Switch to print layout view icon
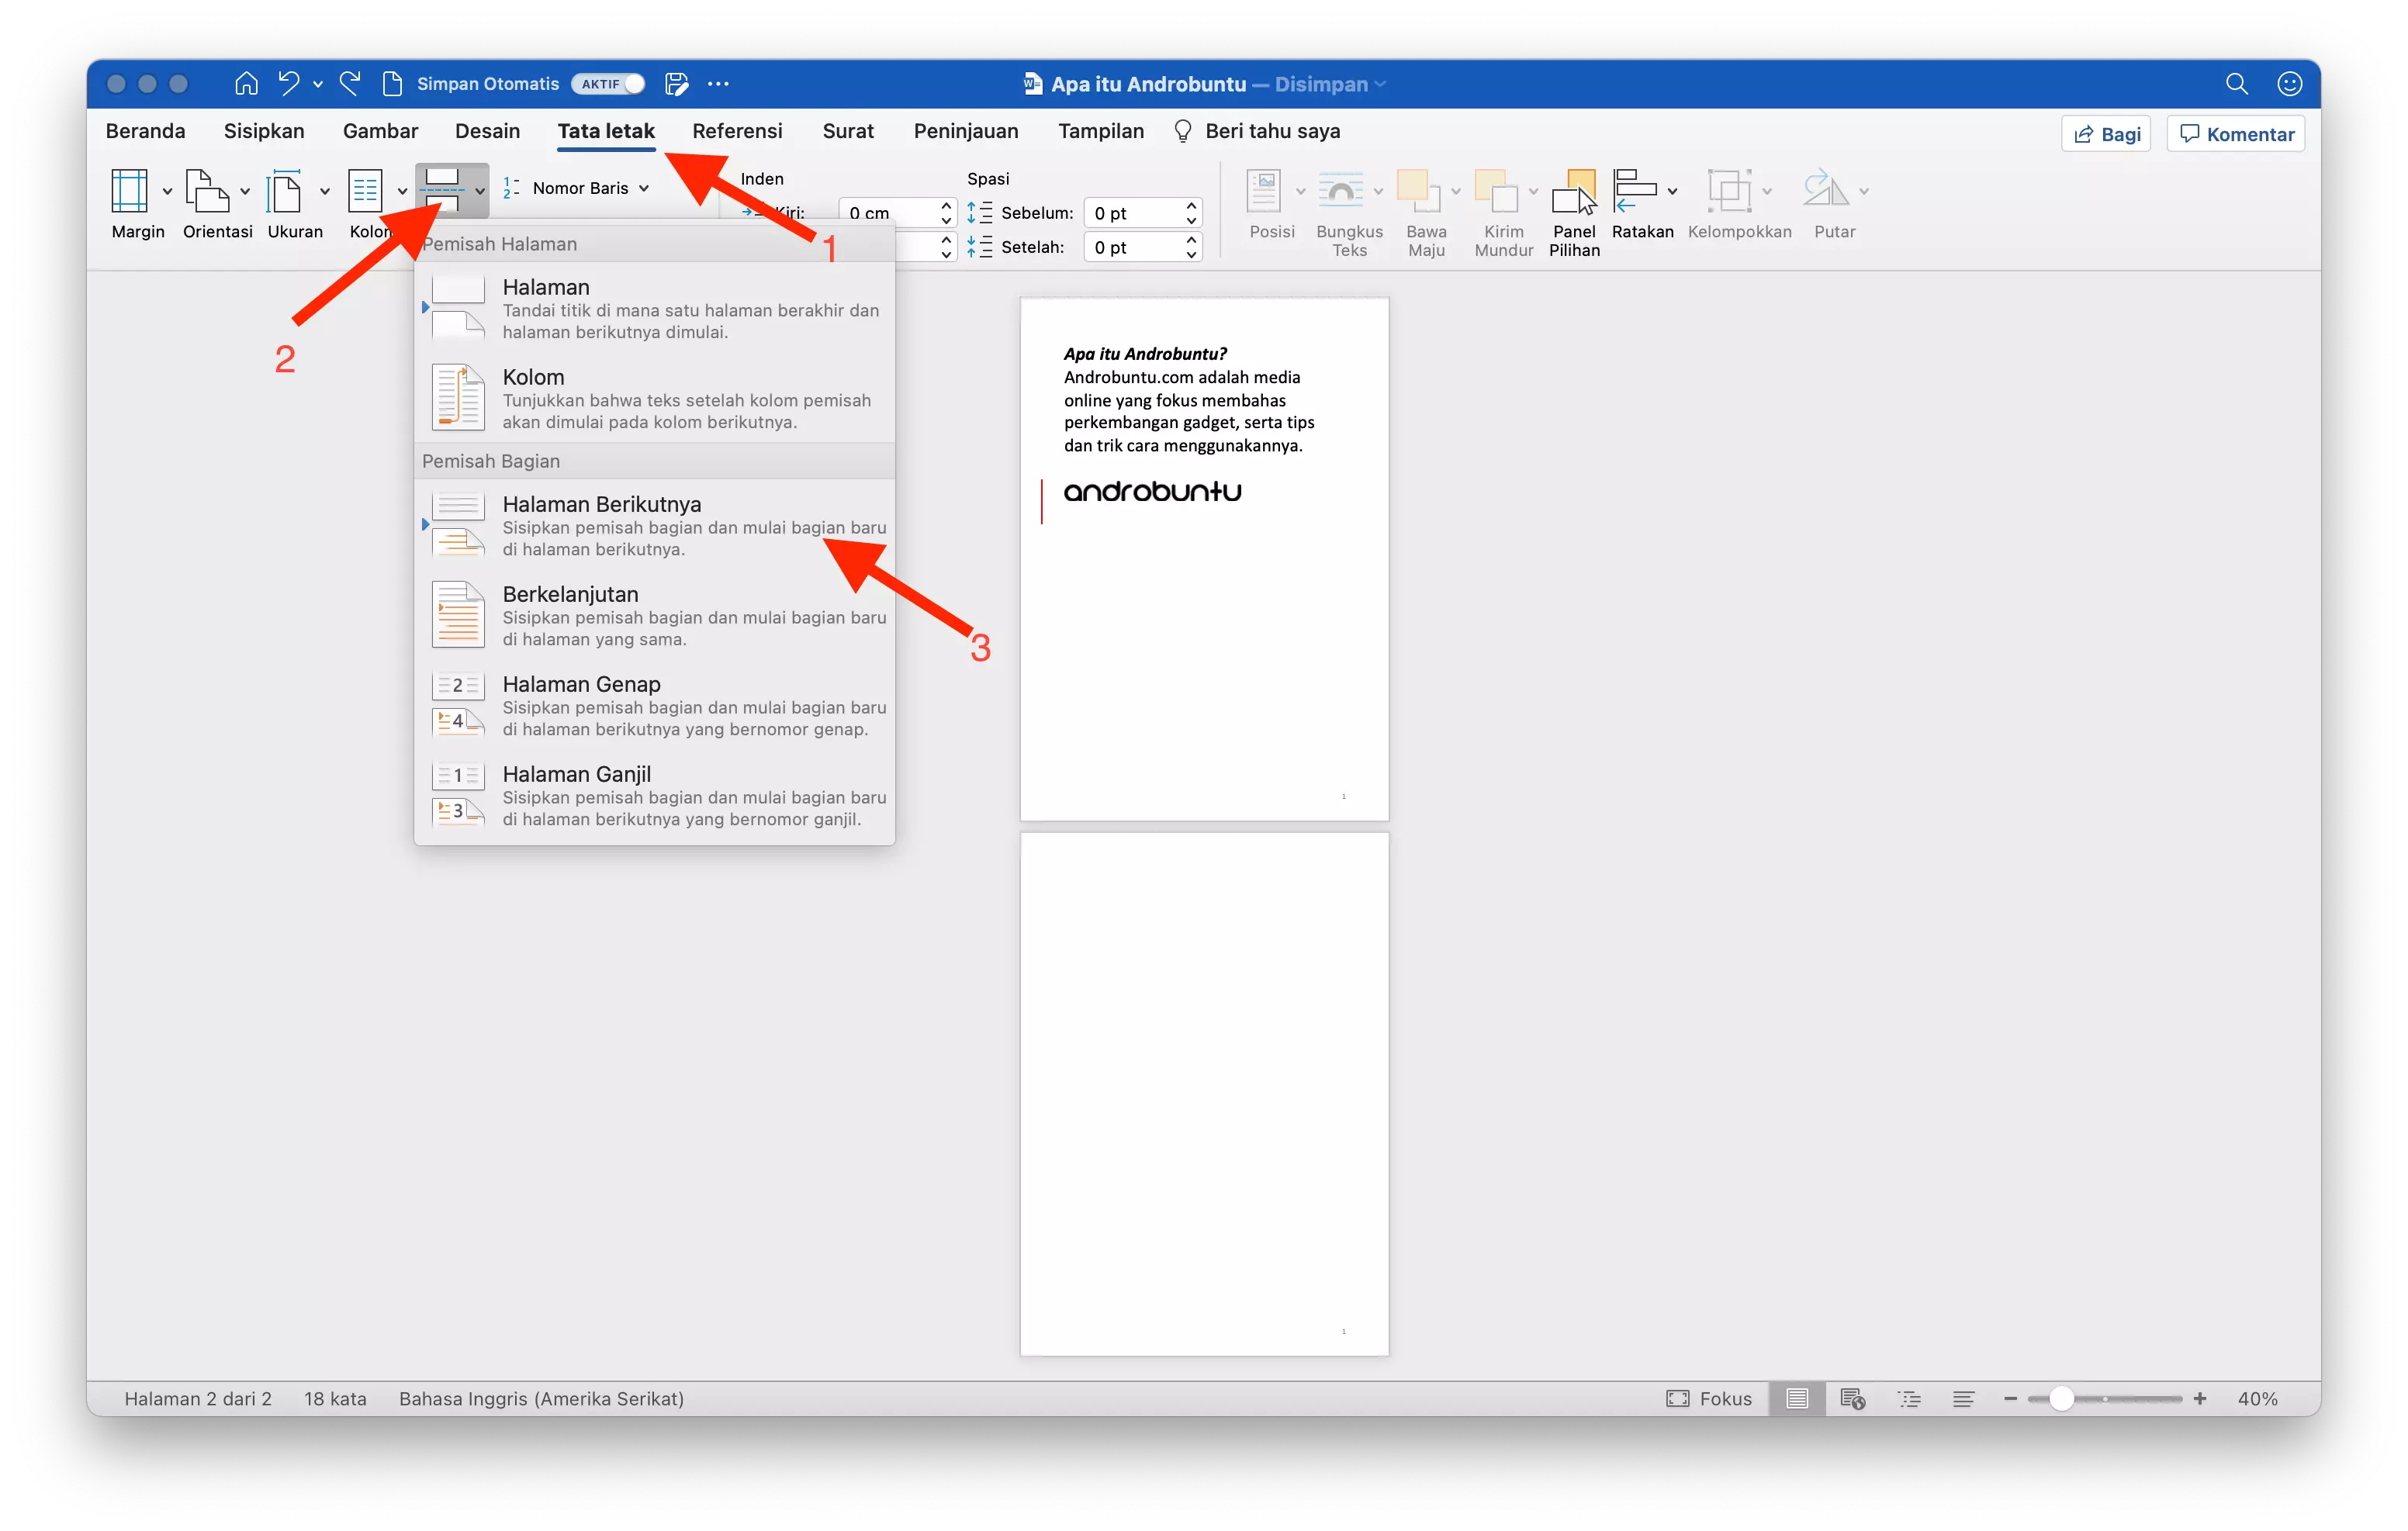Screen dimensions: 2408x1531 point(1796,1398)
